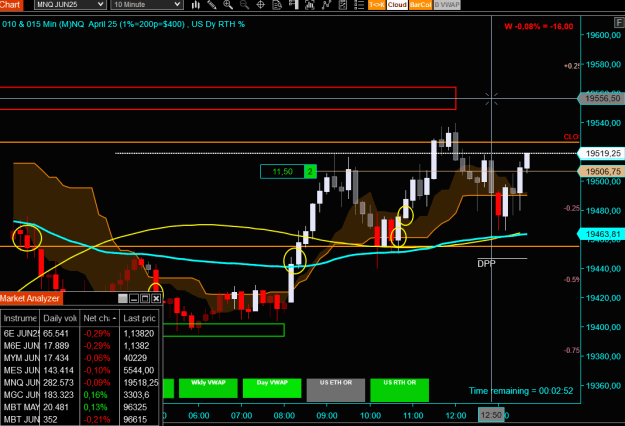Toggle the BarCol bar coloring button

click(421, 4)
